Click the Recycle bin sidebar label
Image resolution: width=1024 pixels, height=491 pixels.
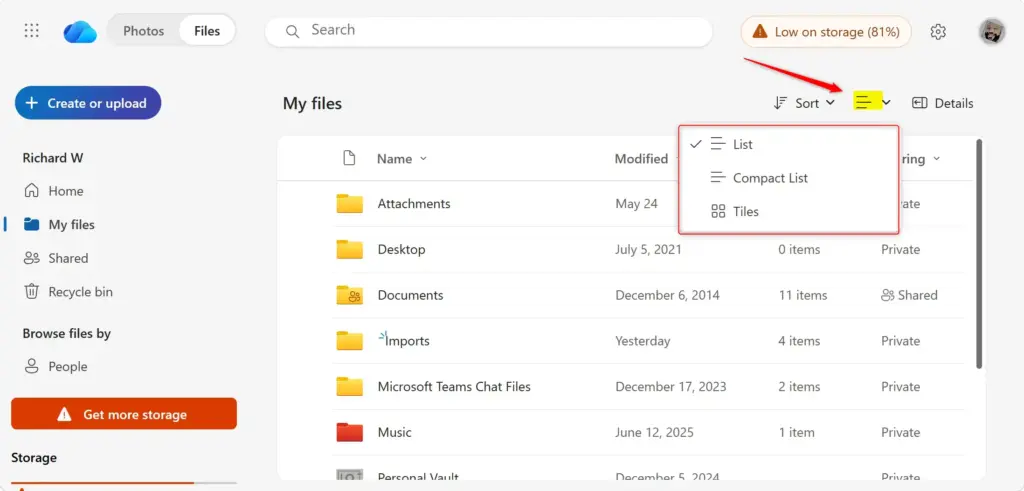tap(80, 292)
